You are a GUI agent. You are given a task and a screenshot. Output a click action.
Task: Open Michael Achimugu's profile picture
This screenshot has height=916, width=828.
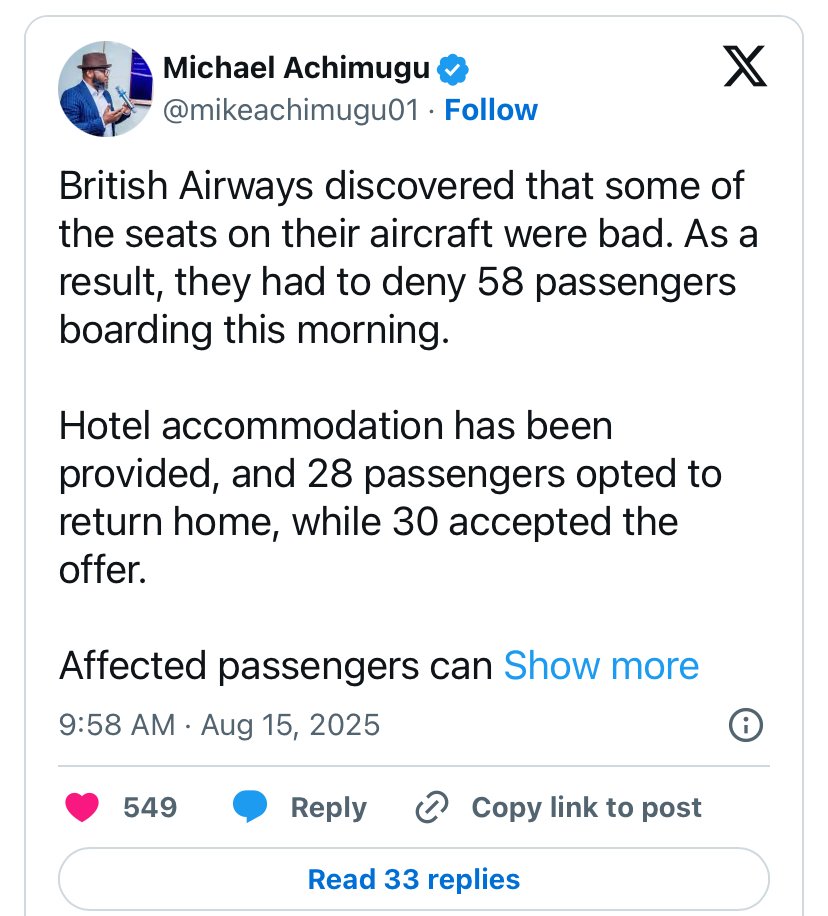[x=105, y=88]
